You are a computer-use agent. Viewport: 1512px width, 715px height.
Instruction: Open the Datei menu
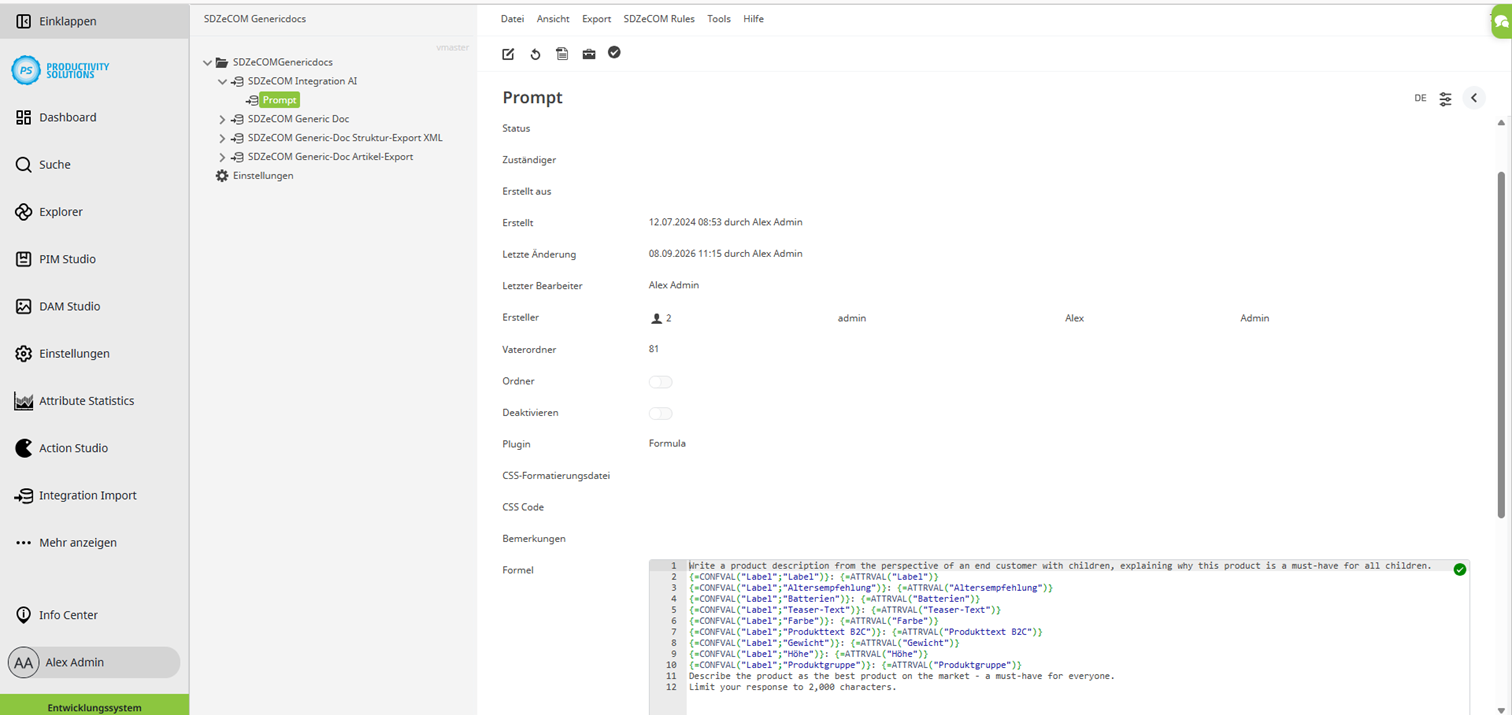click(x=512, y=19)
